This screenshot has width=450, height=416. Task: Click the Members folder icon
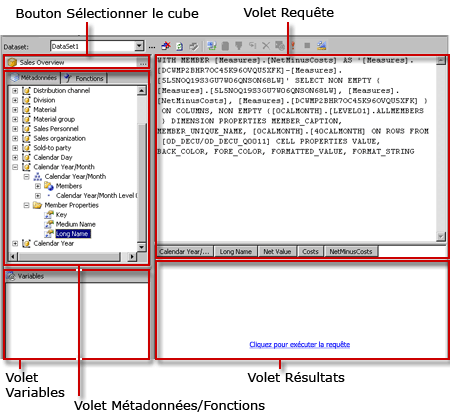click(x=49, y=186)
